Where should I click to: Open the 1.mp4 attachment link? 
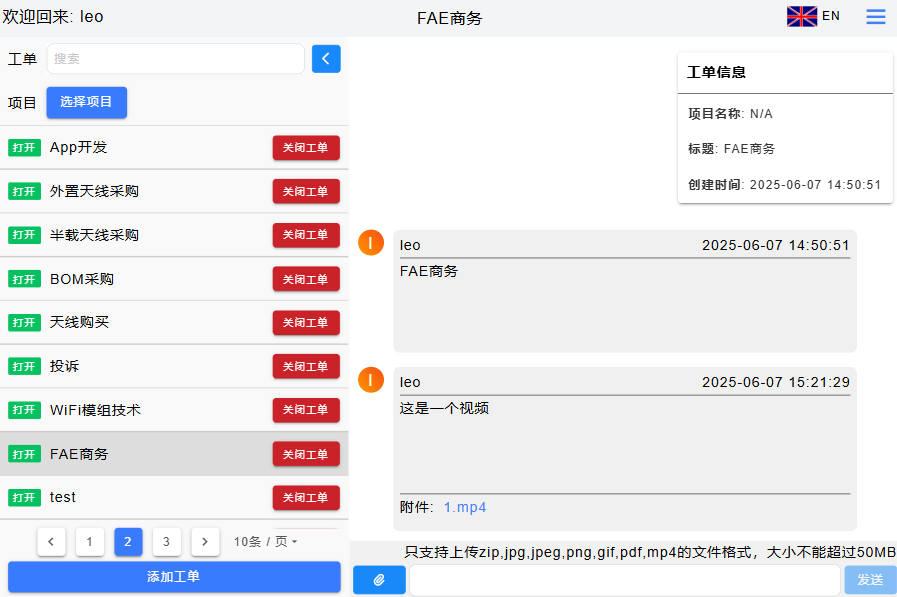[465, 507]
